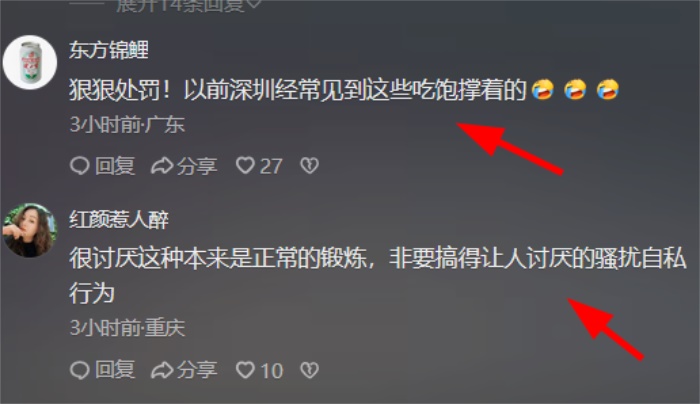Click reply bubble icon under 红颜惹人醉's comment
The height and width of the screenshot is (404, 700).
pyautogui.click(x=80, y=370)
